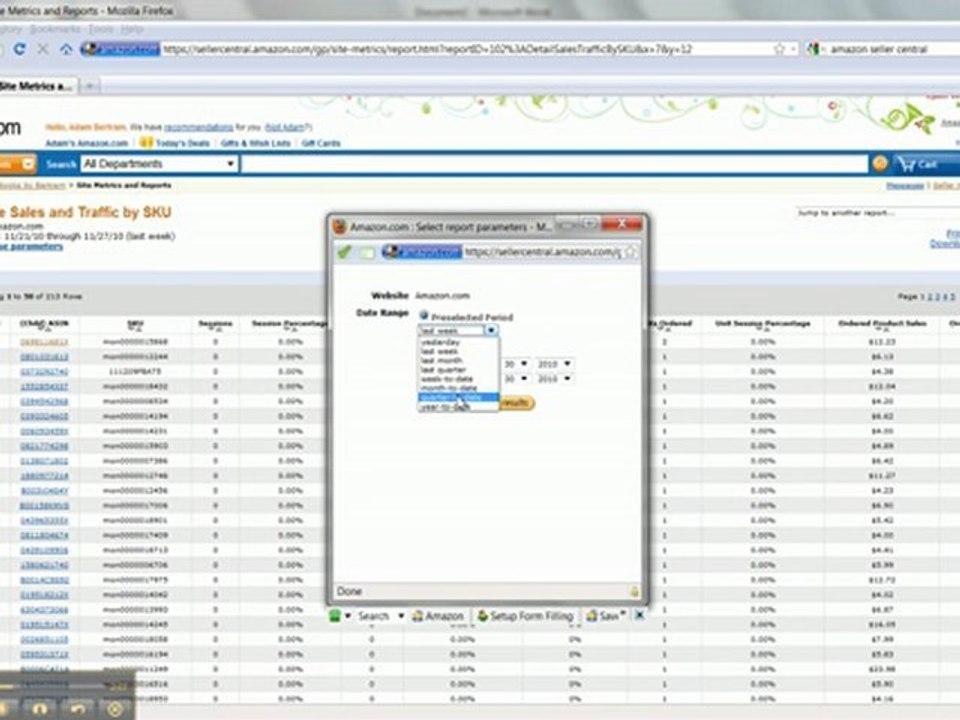The width and height of the screenshot is (960, 720).
Task: Open the search engine chooser icon next to amazon seller central
Action: 814,49
